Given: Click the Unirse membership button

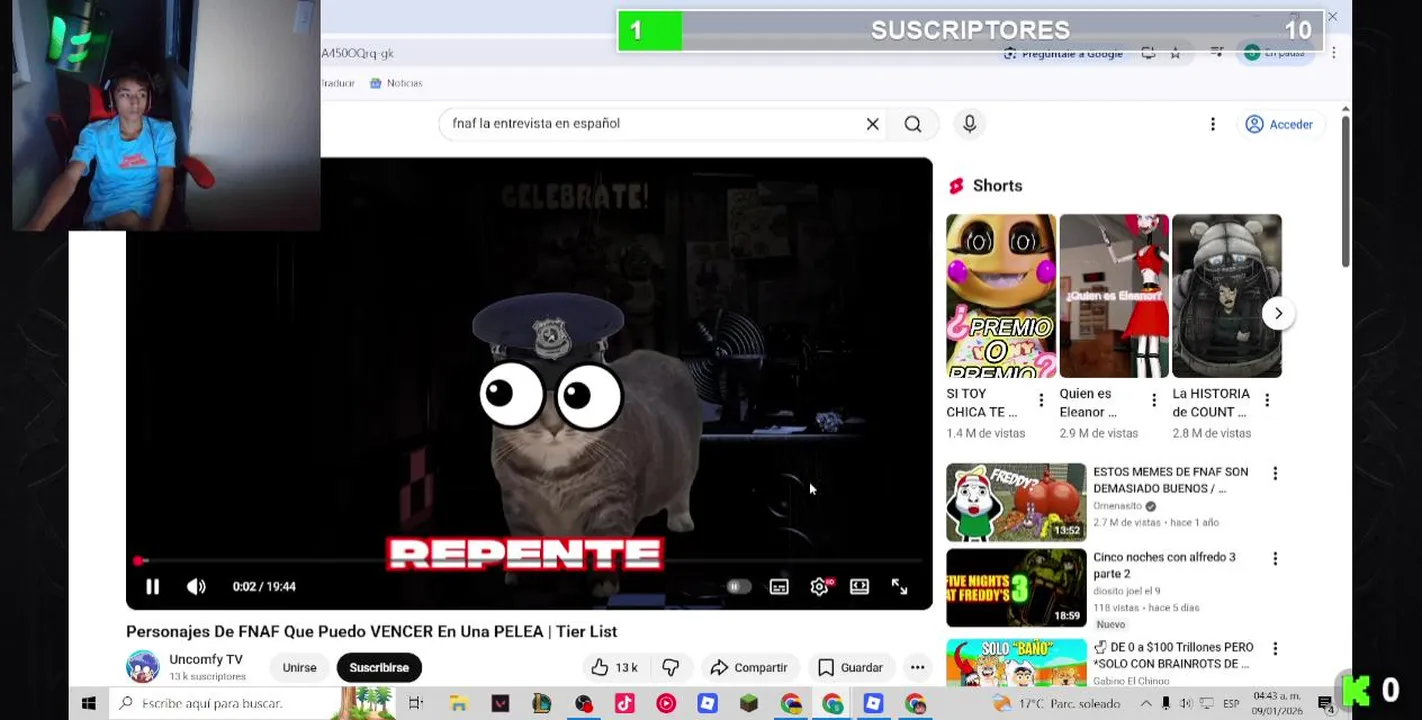Looking at the screenshot, I should (x=299, y=667).
